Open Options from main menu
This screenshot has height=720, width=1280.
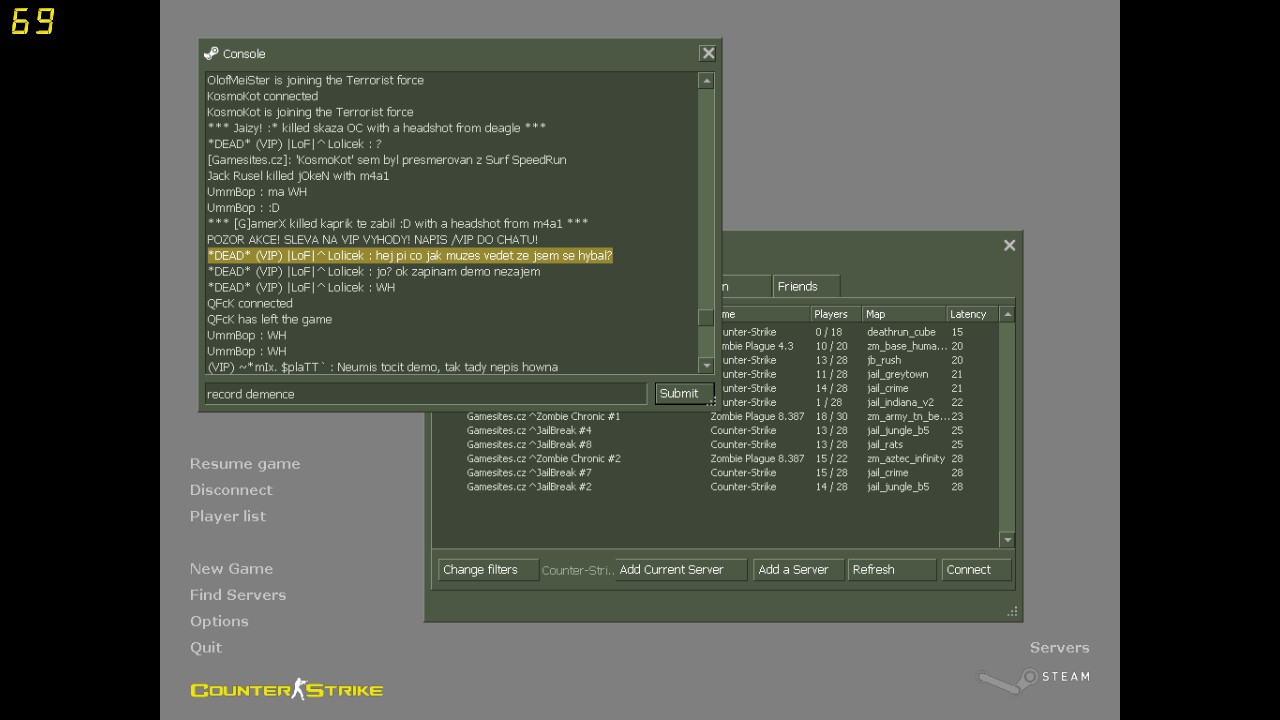[x=219, y=621]
